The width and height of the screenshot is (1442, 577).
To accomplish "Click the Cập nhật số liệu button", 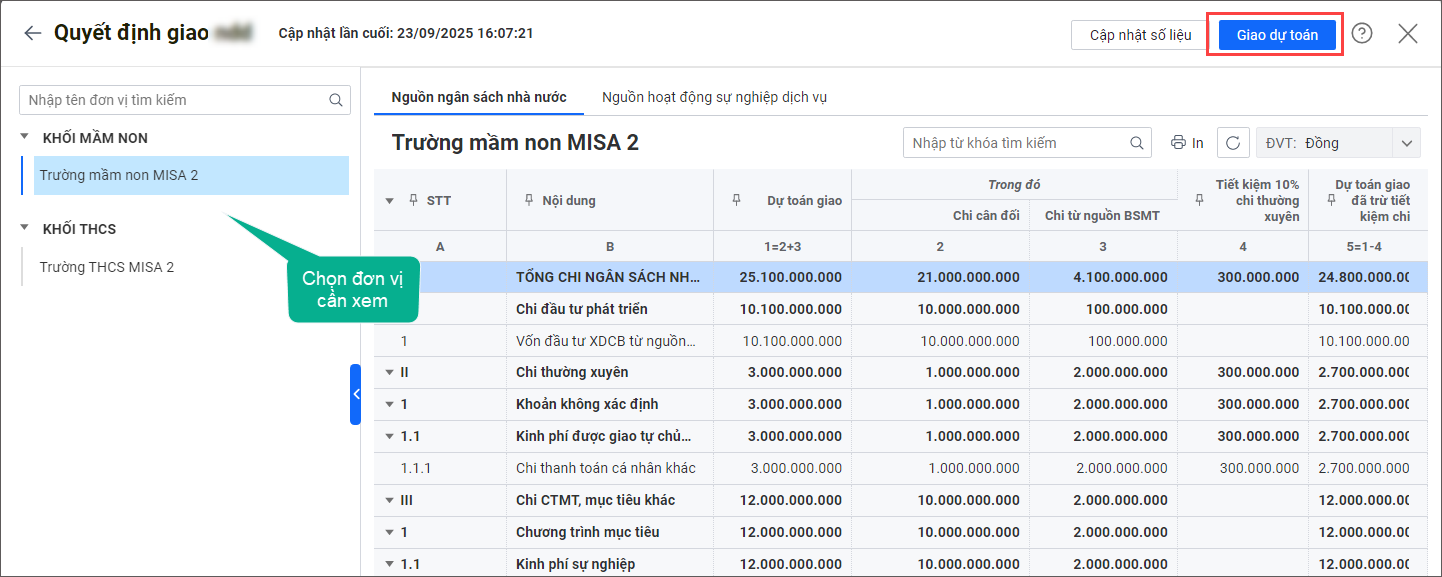I will [1140, 35].
